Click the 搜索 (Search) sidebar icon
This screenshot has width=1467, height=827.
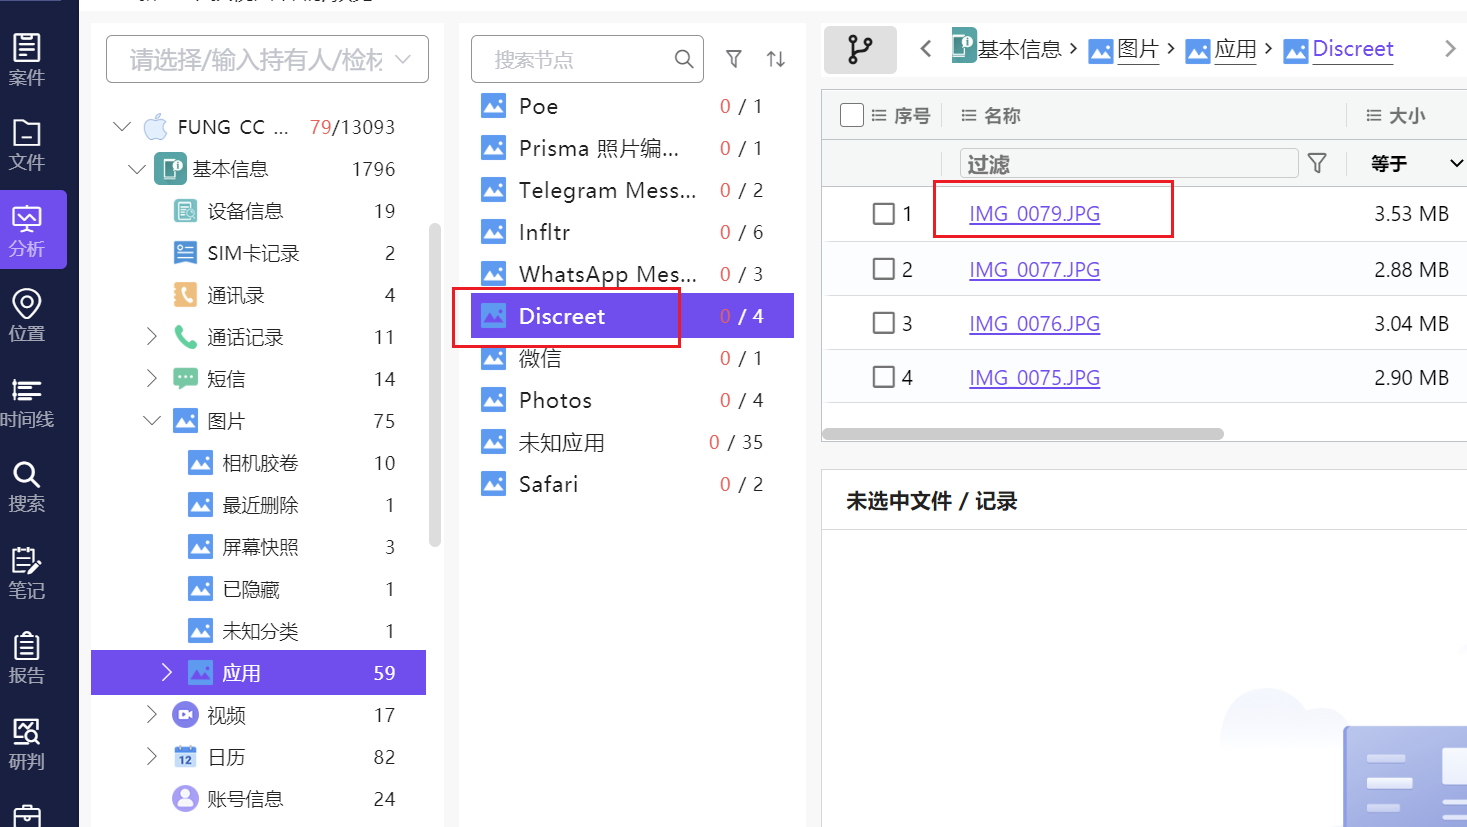click(x=27, y=486)
